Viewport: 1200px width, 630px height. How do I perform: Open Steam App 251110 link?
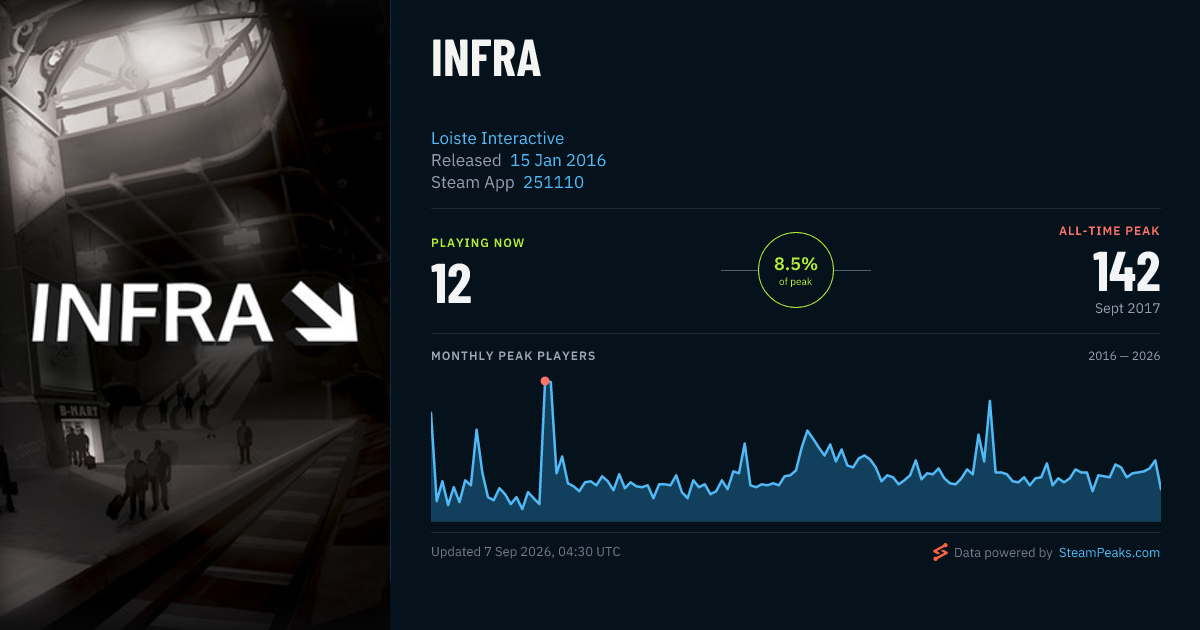[553, 182]
